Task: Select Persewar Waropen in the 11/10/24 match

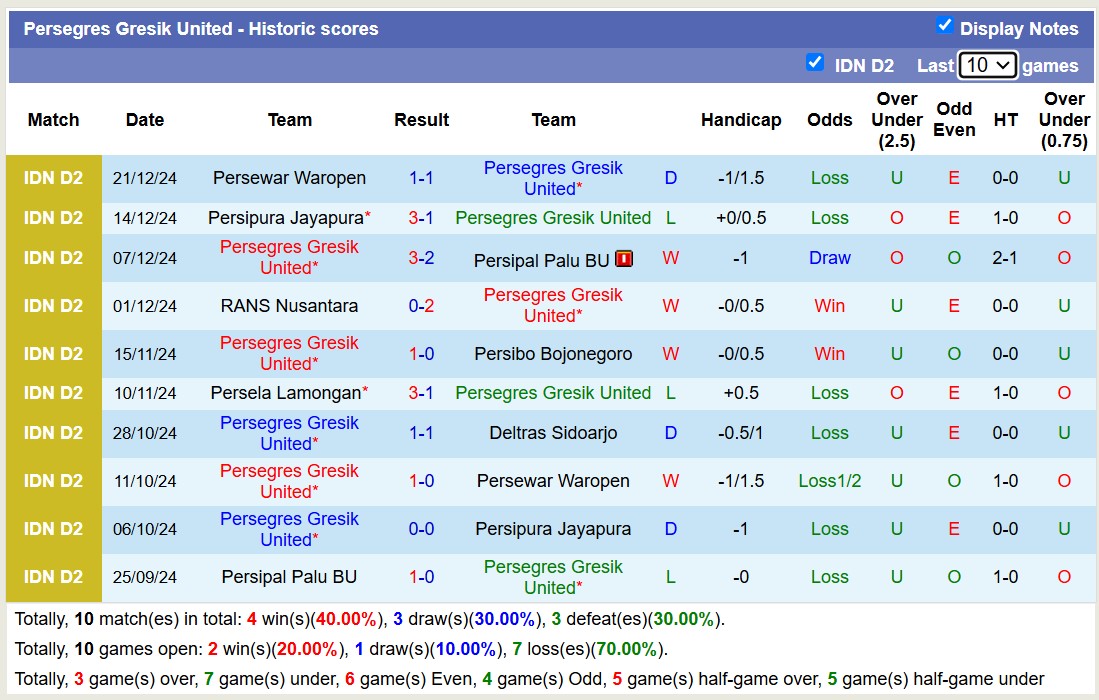Action: [x=553, y=481]
